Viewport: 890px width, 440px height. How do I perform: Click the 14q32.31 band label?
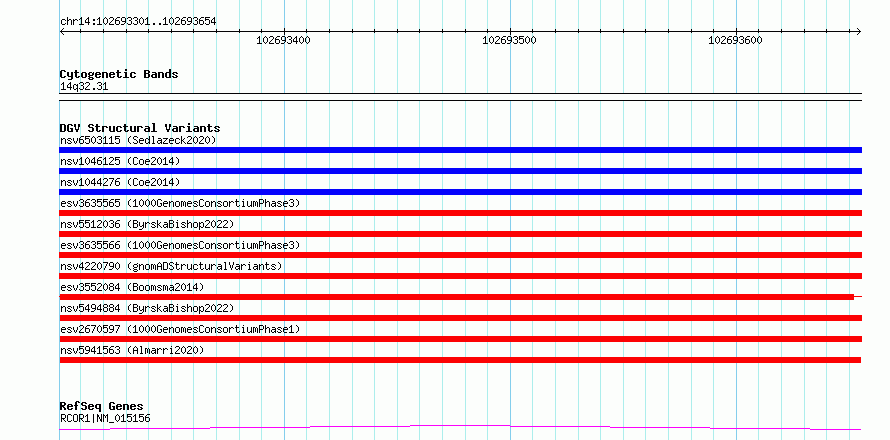coord(84,87)
